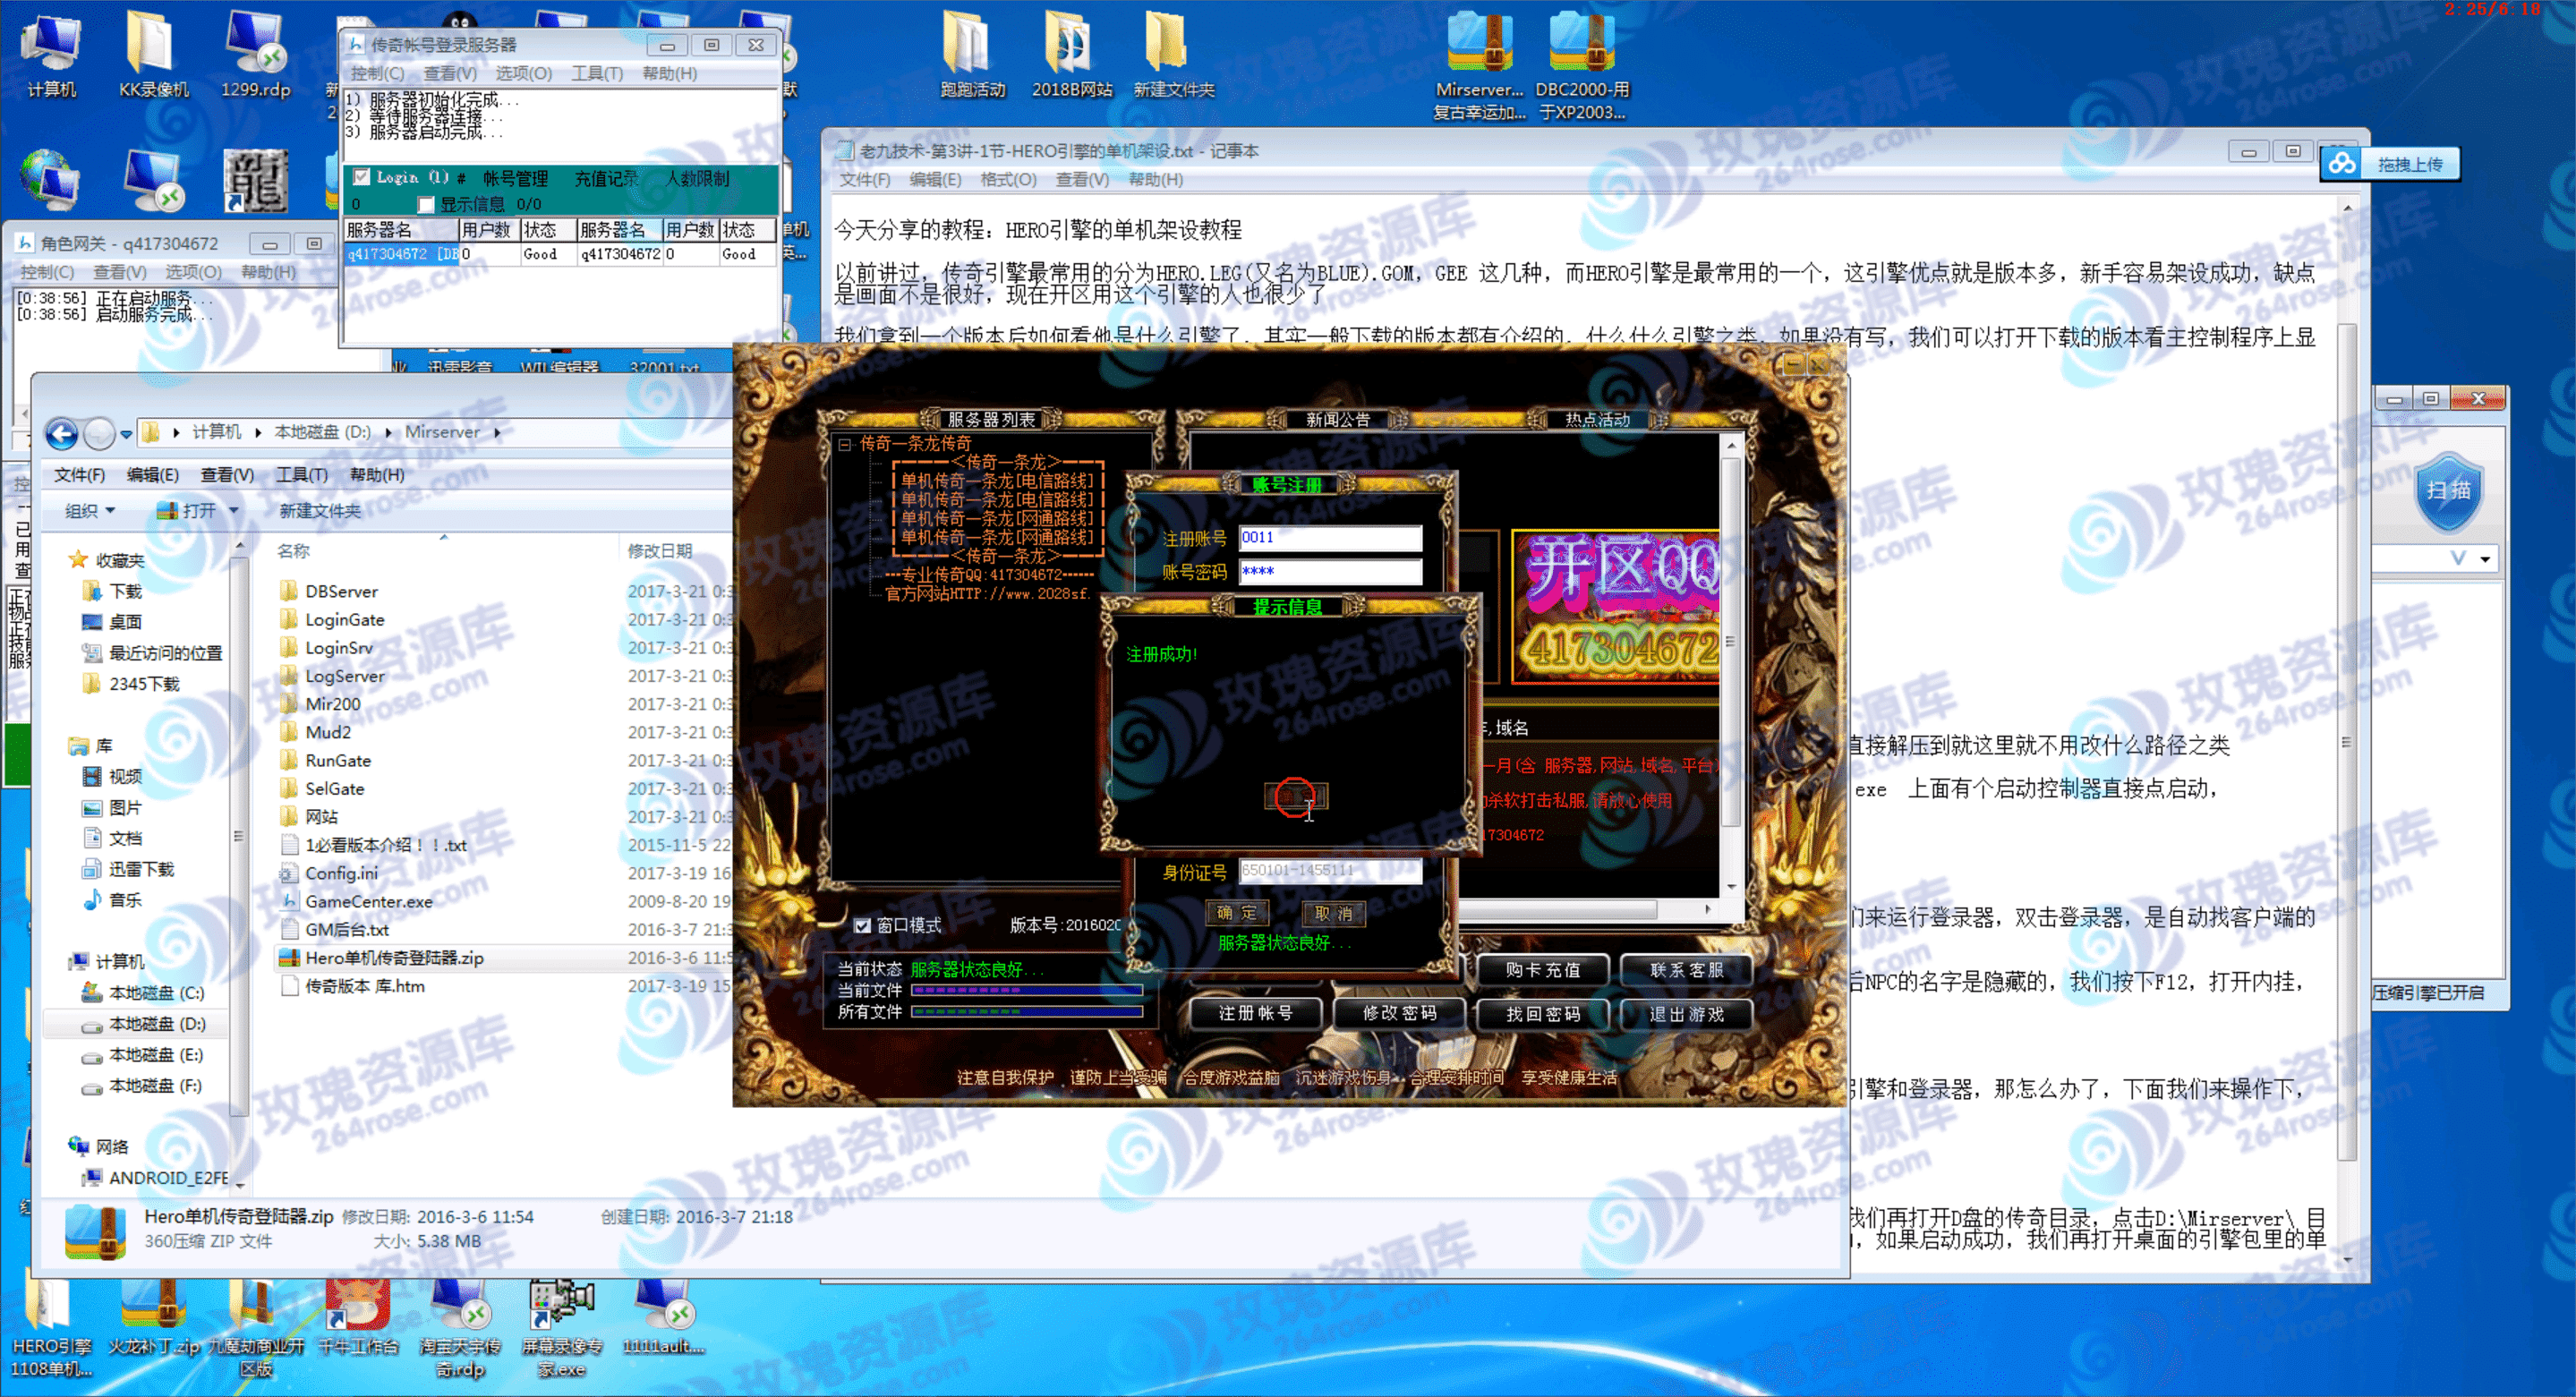Collapse the 传奇一条龙传奇 server tree node

[845, 444]
